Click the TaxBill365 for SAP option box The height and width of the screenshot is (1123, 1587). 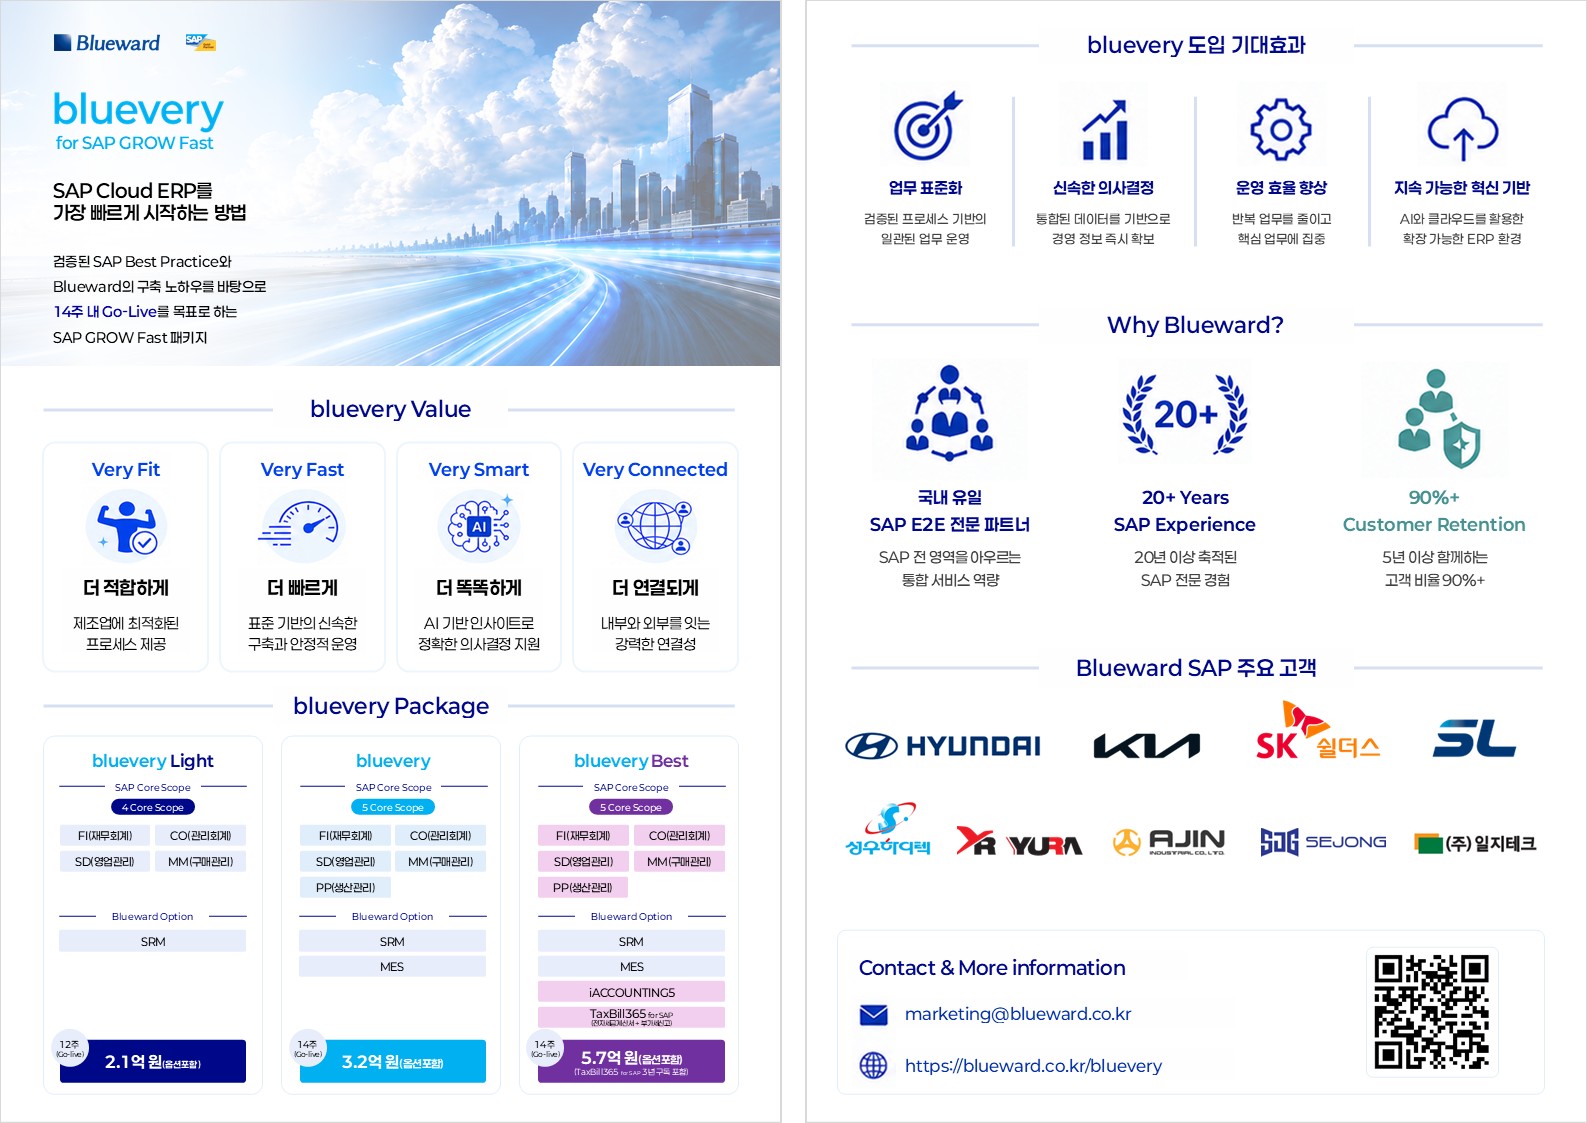coord(631,1017)
